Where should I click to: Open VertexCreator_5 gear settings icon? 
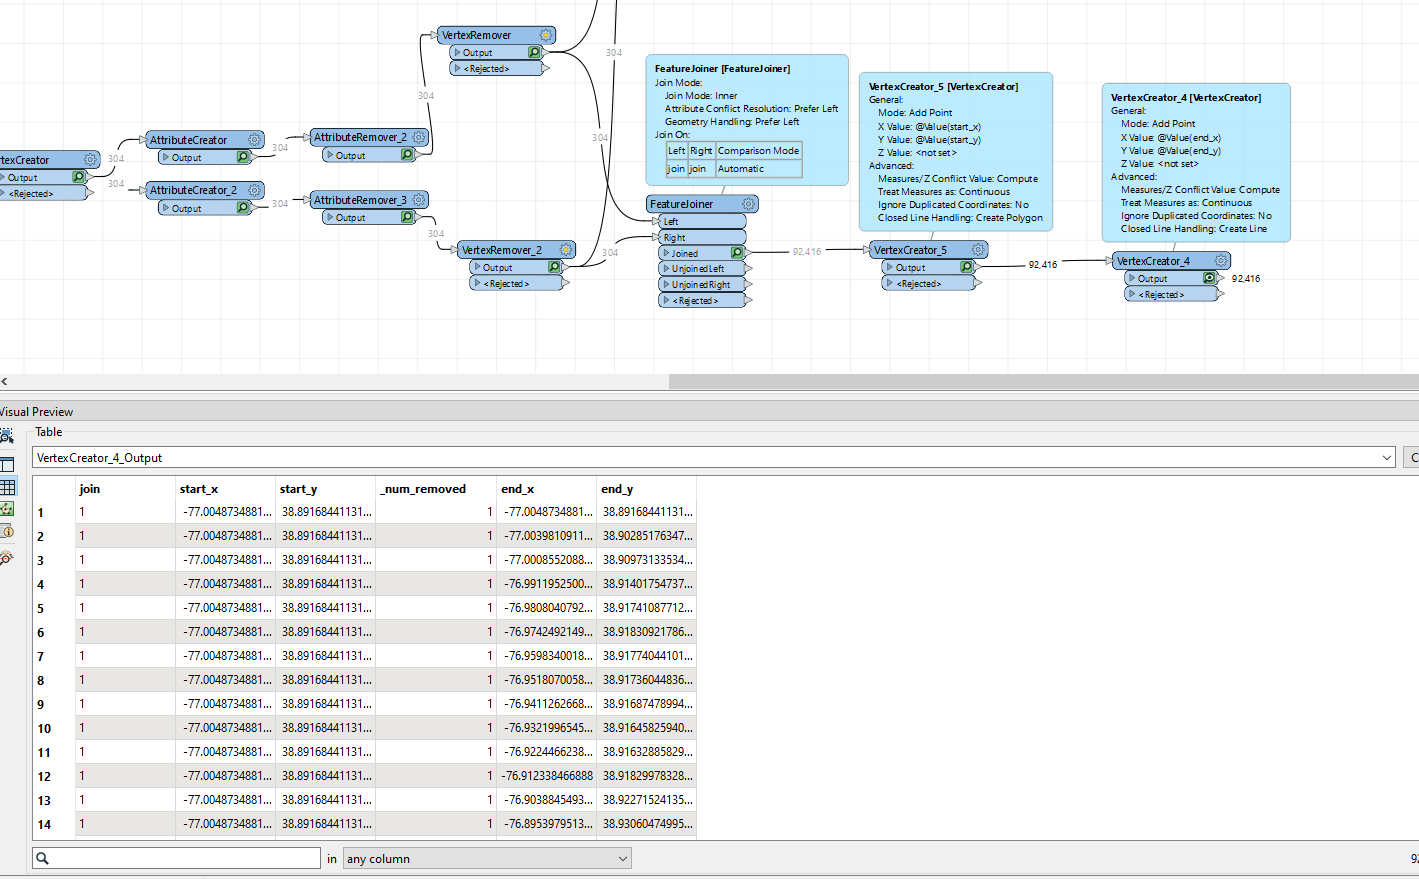[978, 250]
